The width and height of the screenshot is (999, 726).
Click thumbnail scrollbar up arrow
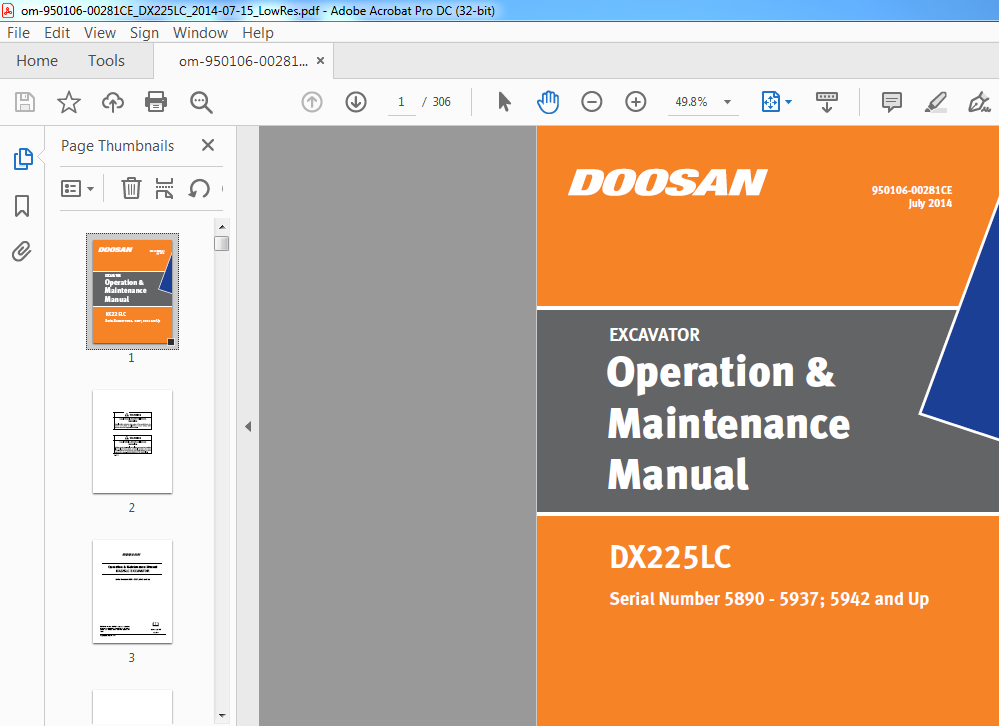(222, 226)
